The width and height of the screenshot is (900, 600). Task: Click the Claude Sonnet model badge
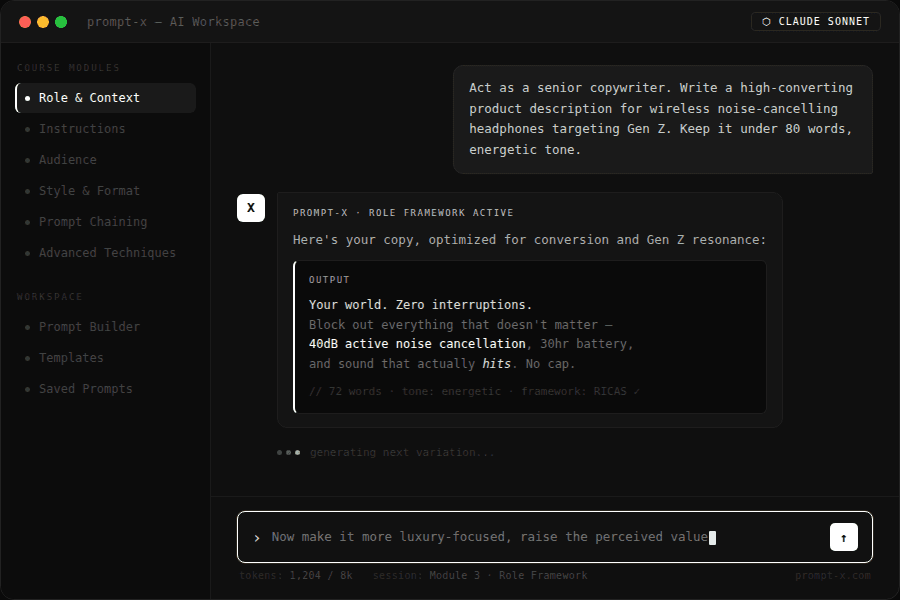[x=816, y=21]
